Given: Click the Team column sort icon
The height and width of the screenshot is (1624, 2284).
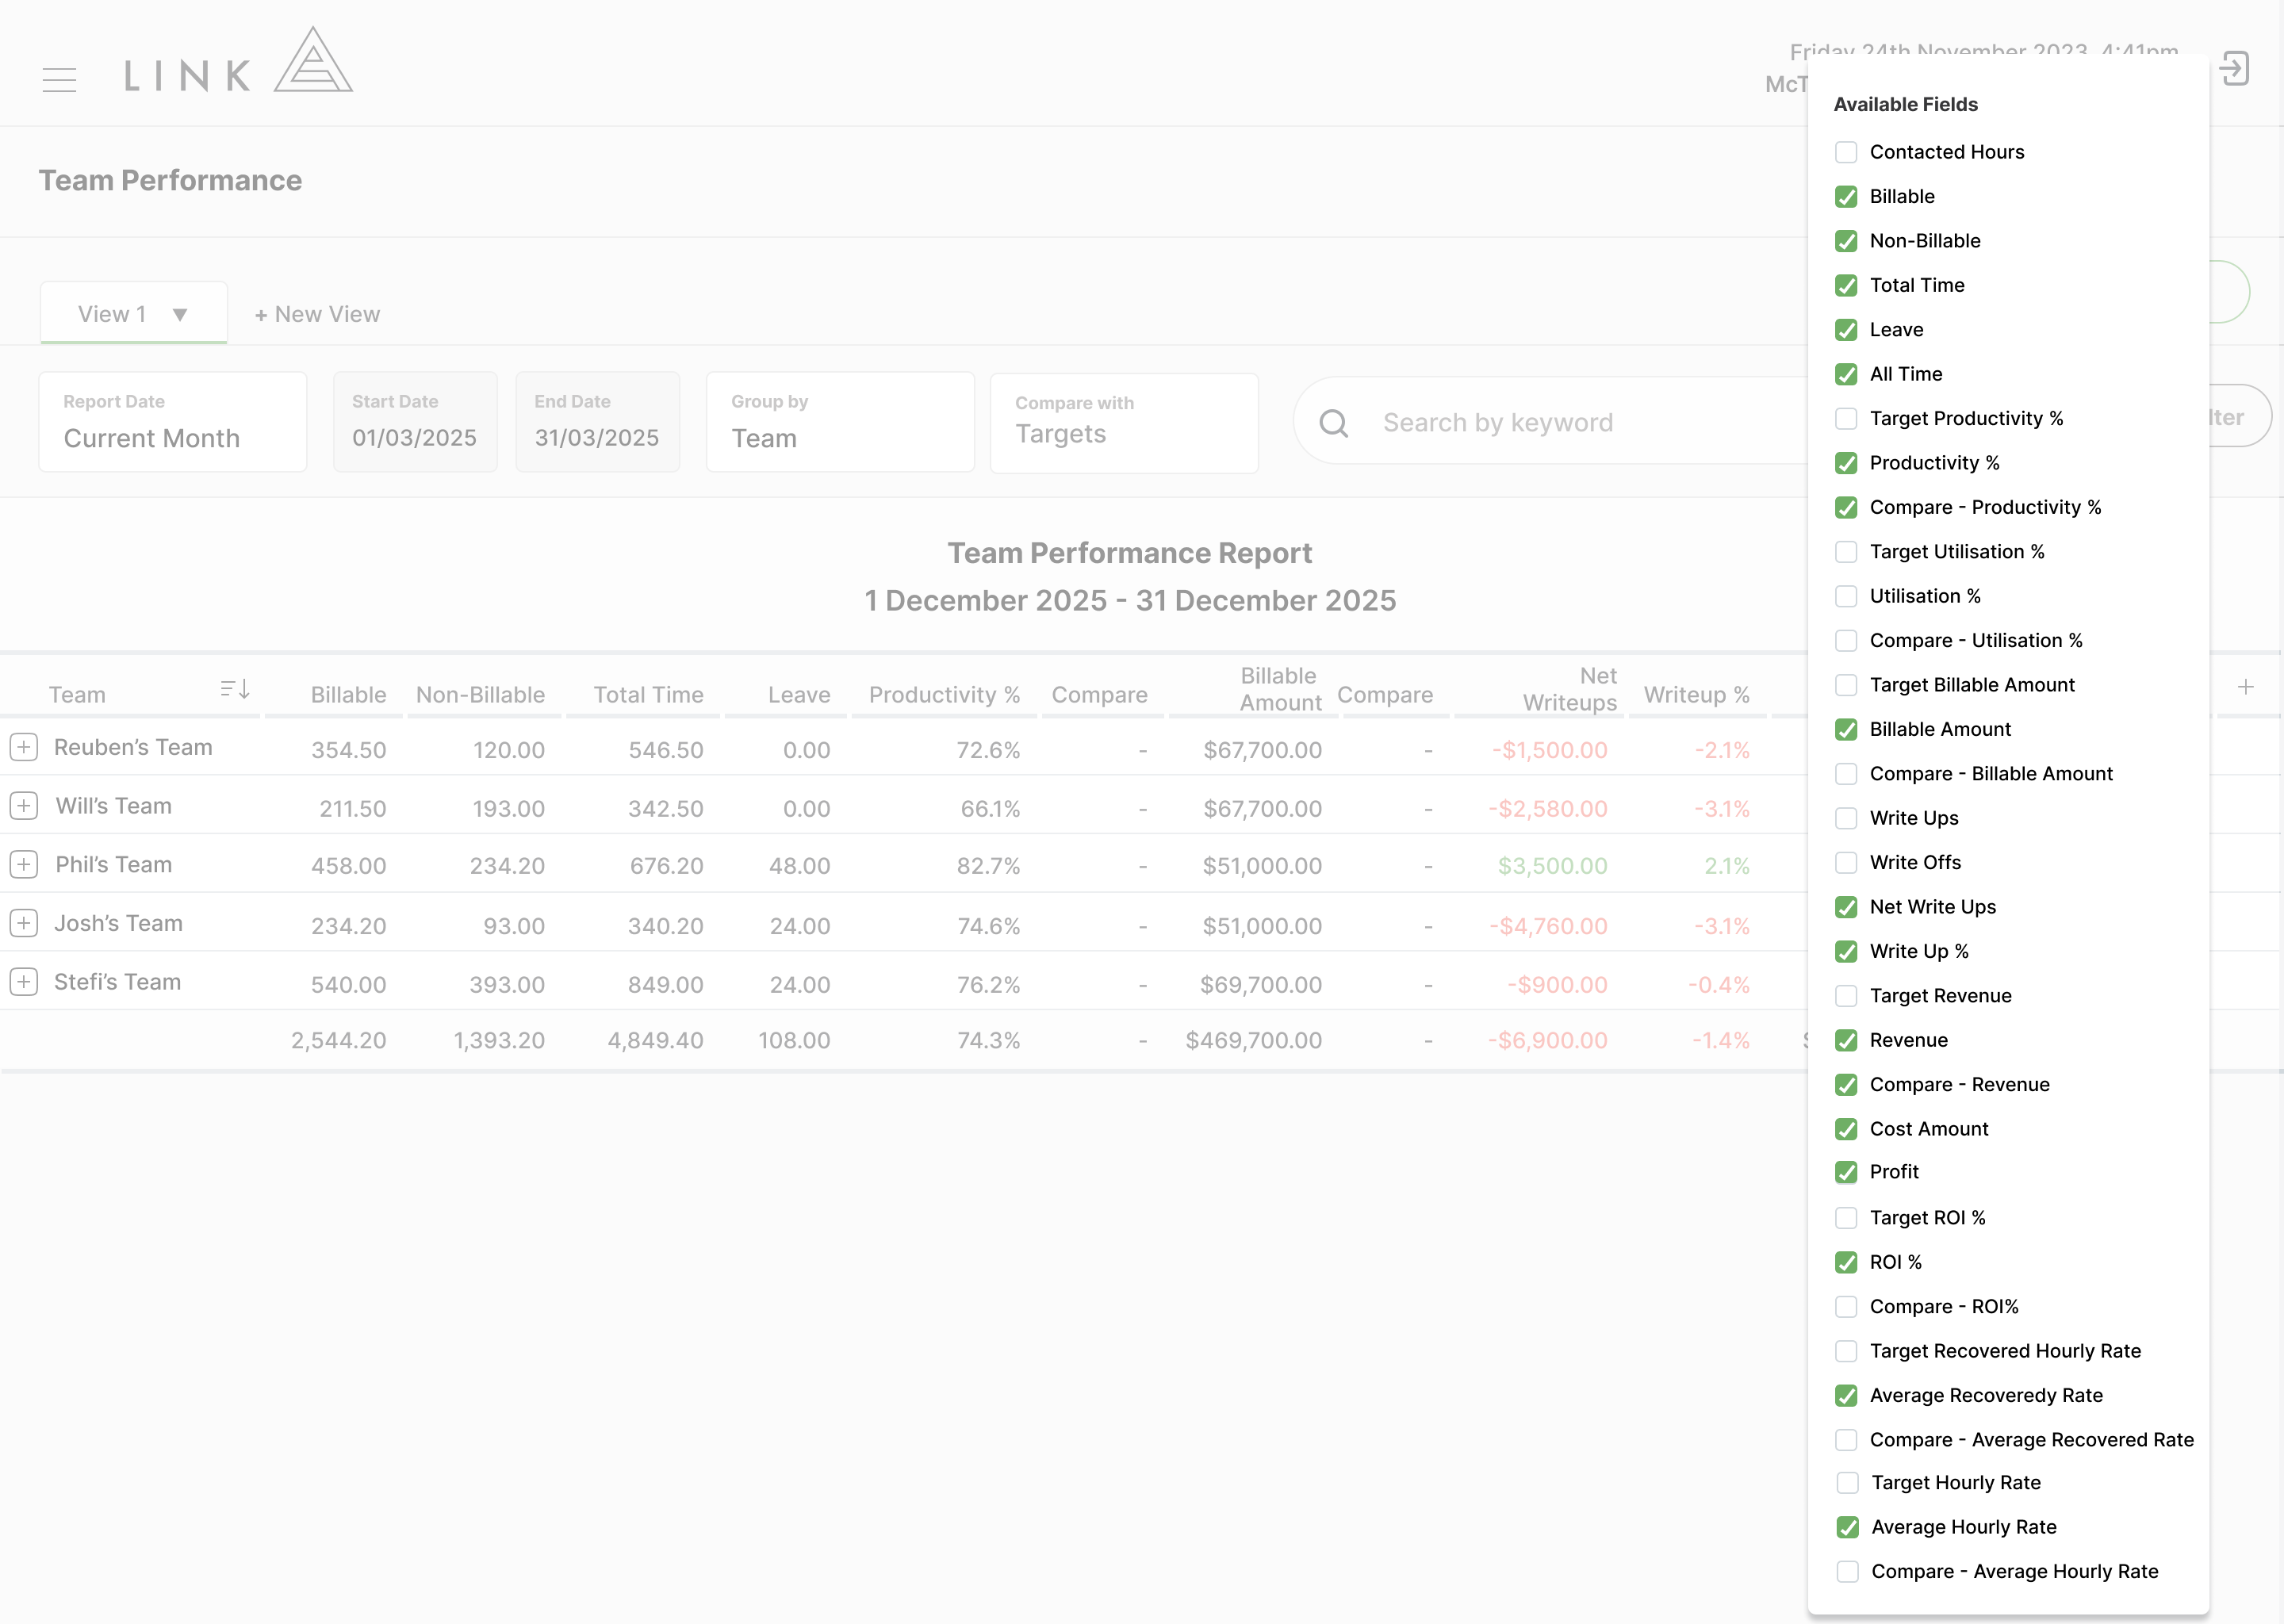Looking at the screenshot, I should (235, 689).
